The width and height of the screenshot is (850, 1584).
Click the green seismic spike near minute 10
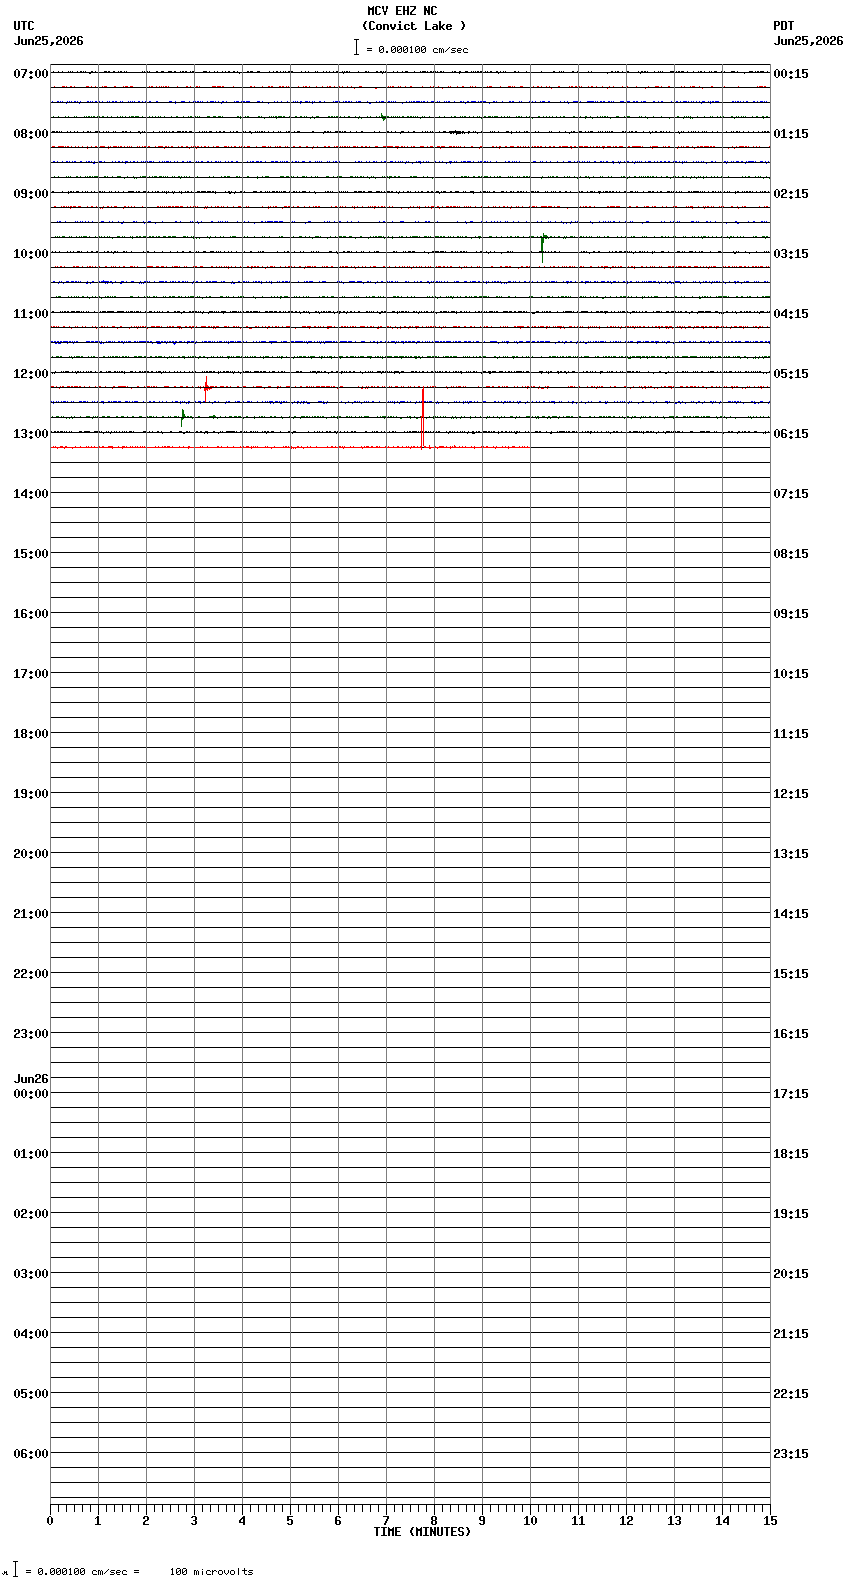pyautogui.click(x=543, y=246)
